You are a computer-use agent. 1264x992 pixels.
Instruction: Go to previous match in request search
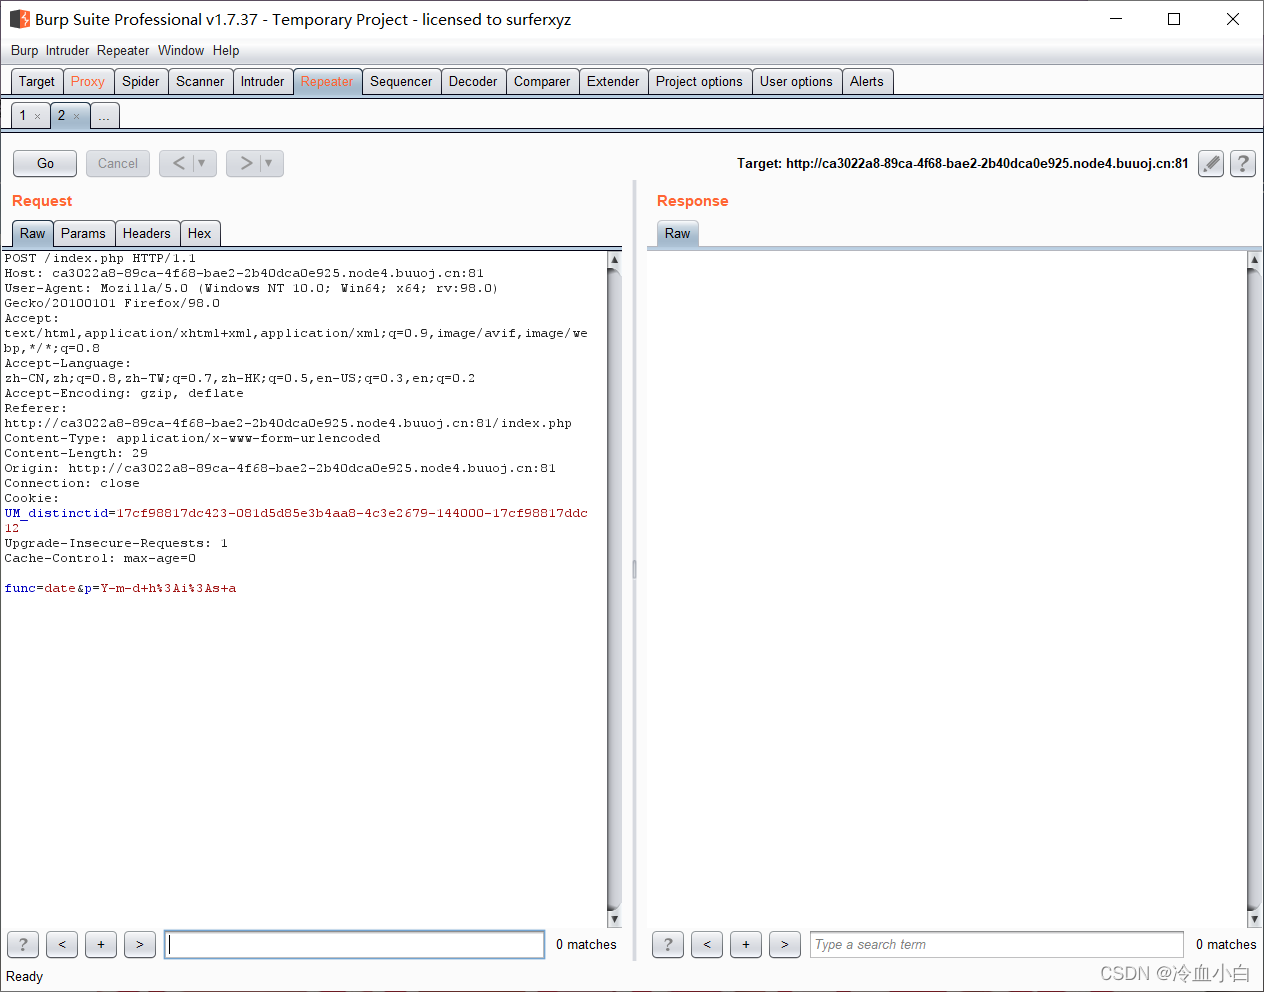(x=62, y=944)
